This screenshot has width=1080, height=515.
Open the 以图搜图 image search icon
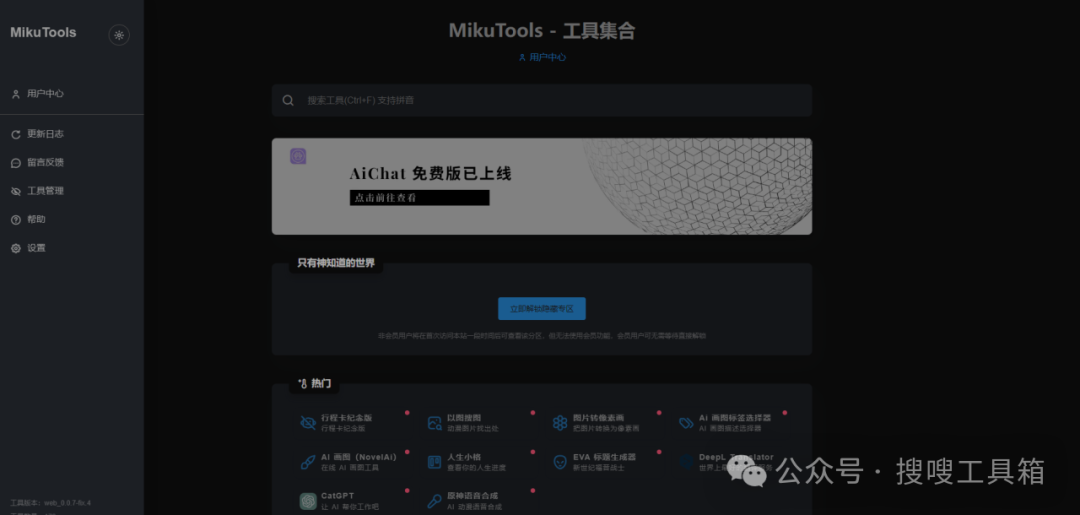434,423
